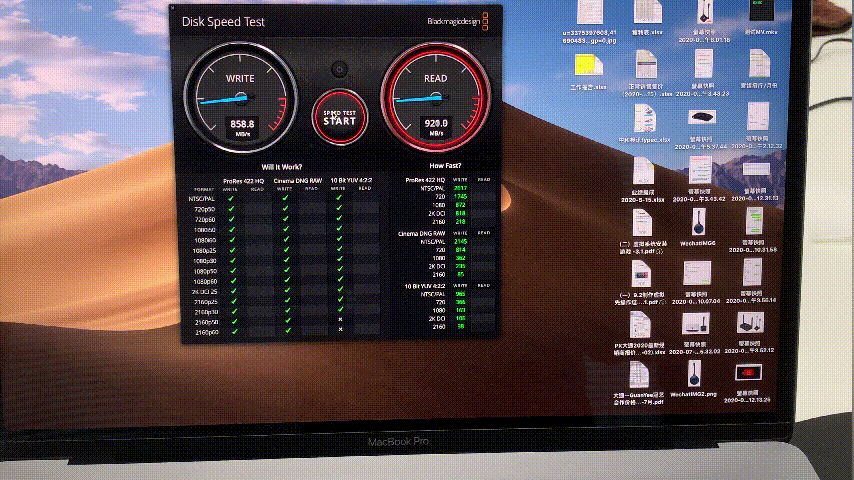
Task: Select screenshot file ending 3.56.14
Action: click(x=752, y=281)
